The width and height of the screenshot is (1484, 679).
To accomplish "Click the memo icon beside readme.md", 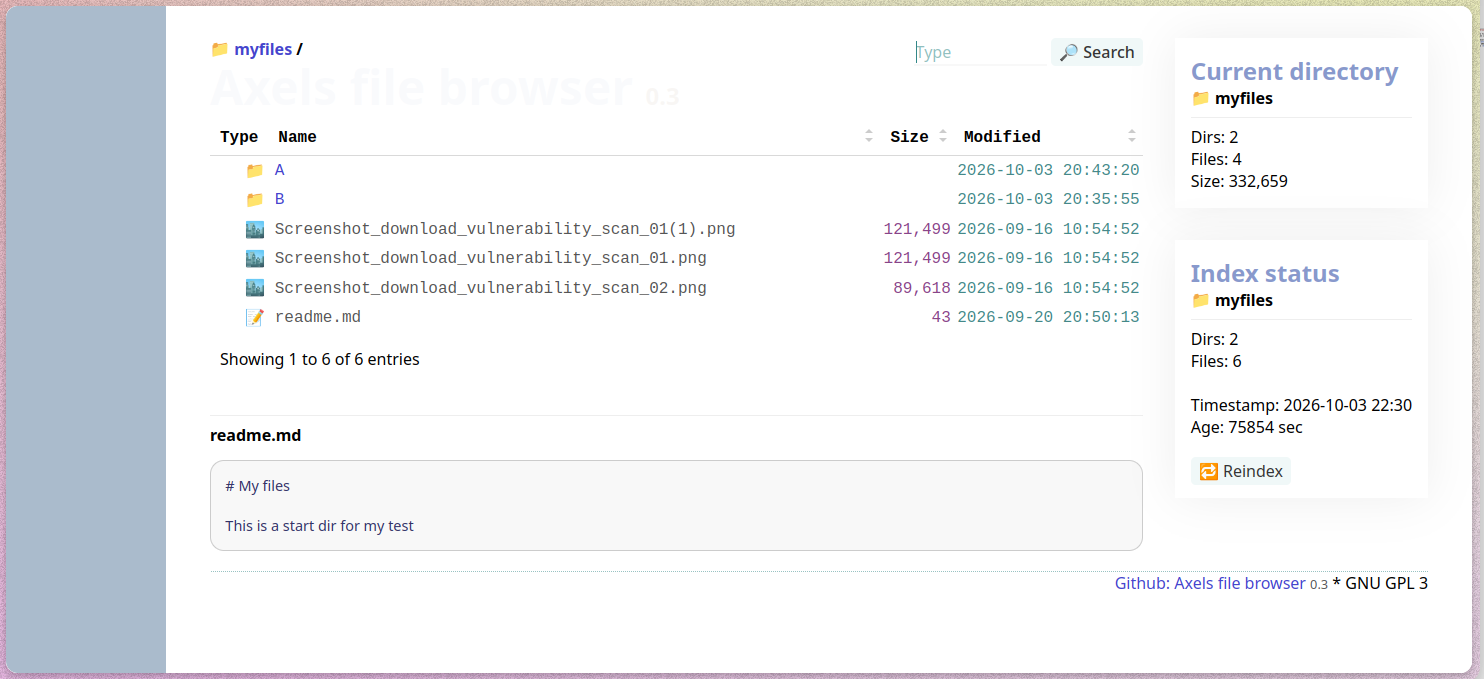I will (254, 317).
